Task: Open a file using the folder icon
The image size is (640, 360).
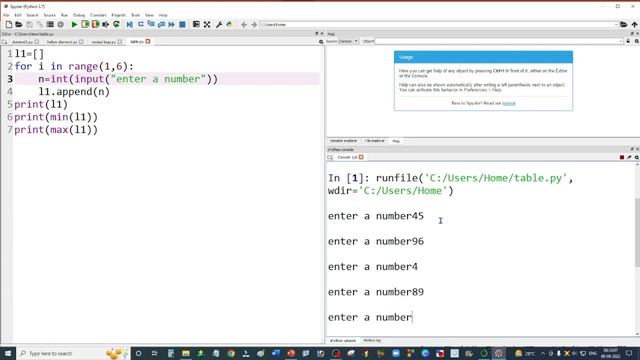Action: pos(19,24)
